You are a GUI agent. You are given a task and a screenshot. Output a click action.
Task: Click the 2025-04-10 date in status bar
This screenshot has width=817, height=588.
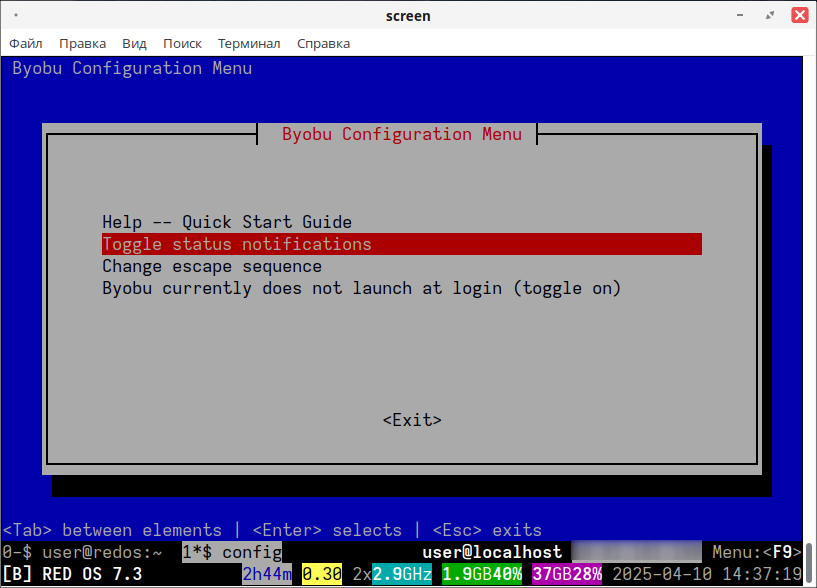pos(662,574)
